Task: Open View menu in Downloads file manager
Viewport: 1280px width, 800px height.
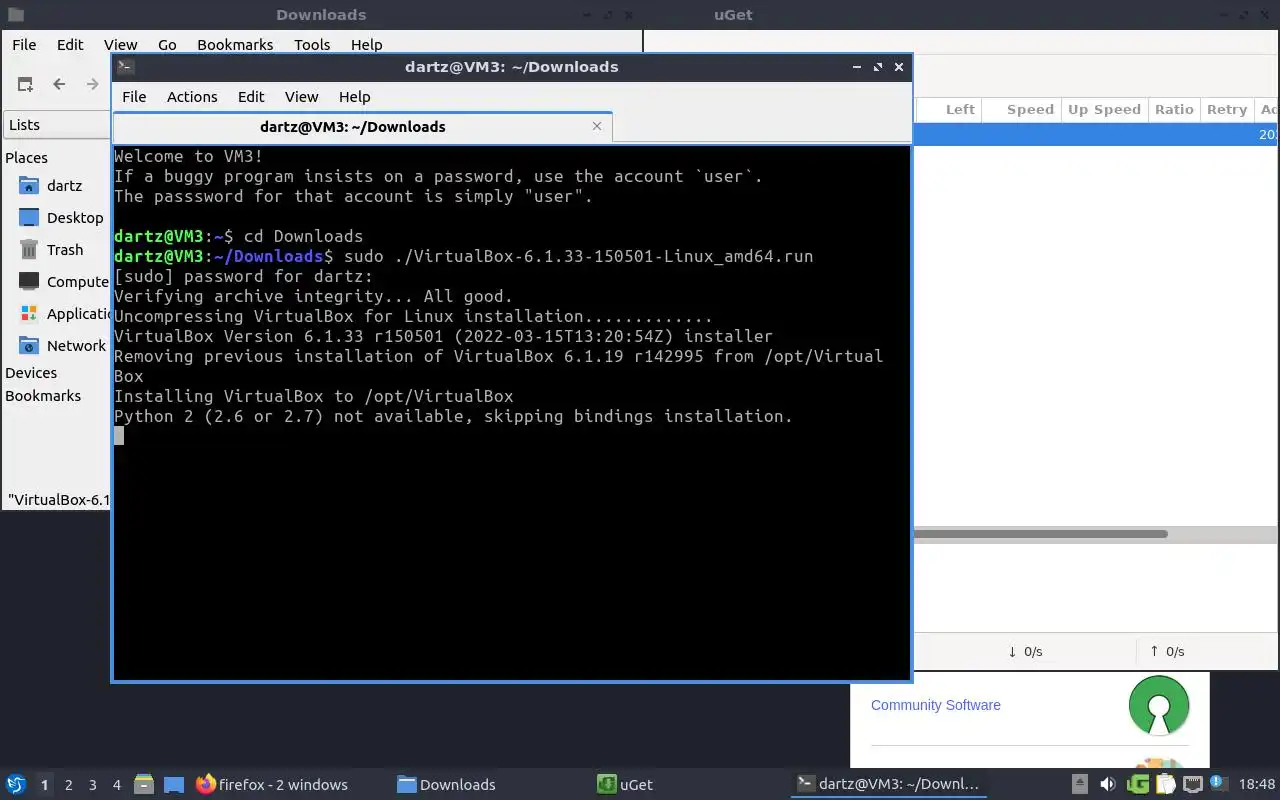Action: 120,45
